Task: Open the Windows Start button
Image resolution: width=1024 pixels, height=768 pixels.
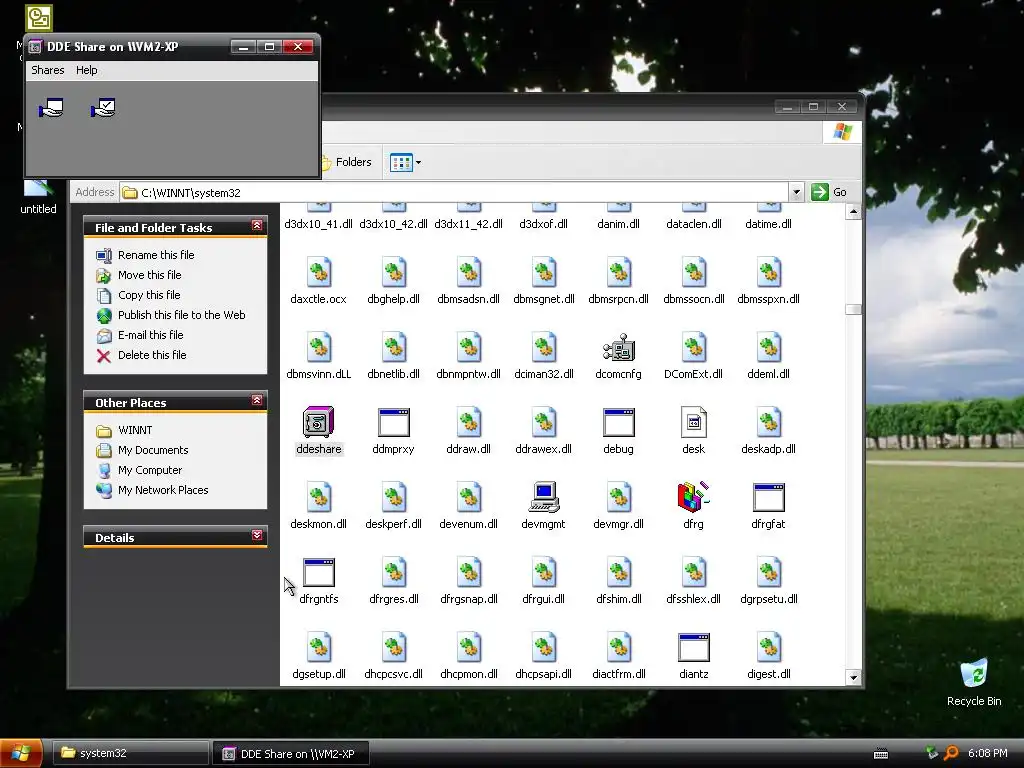Action: 21,753
